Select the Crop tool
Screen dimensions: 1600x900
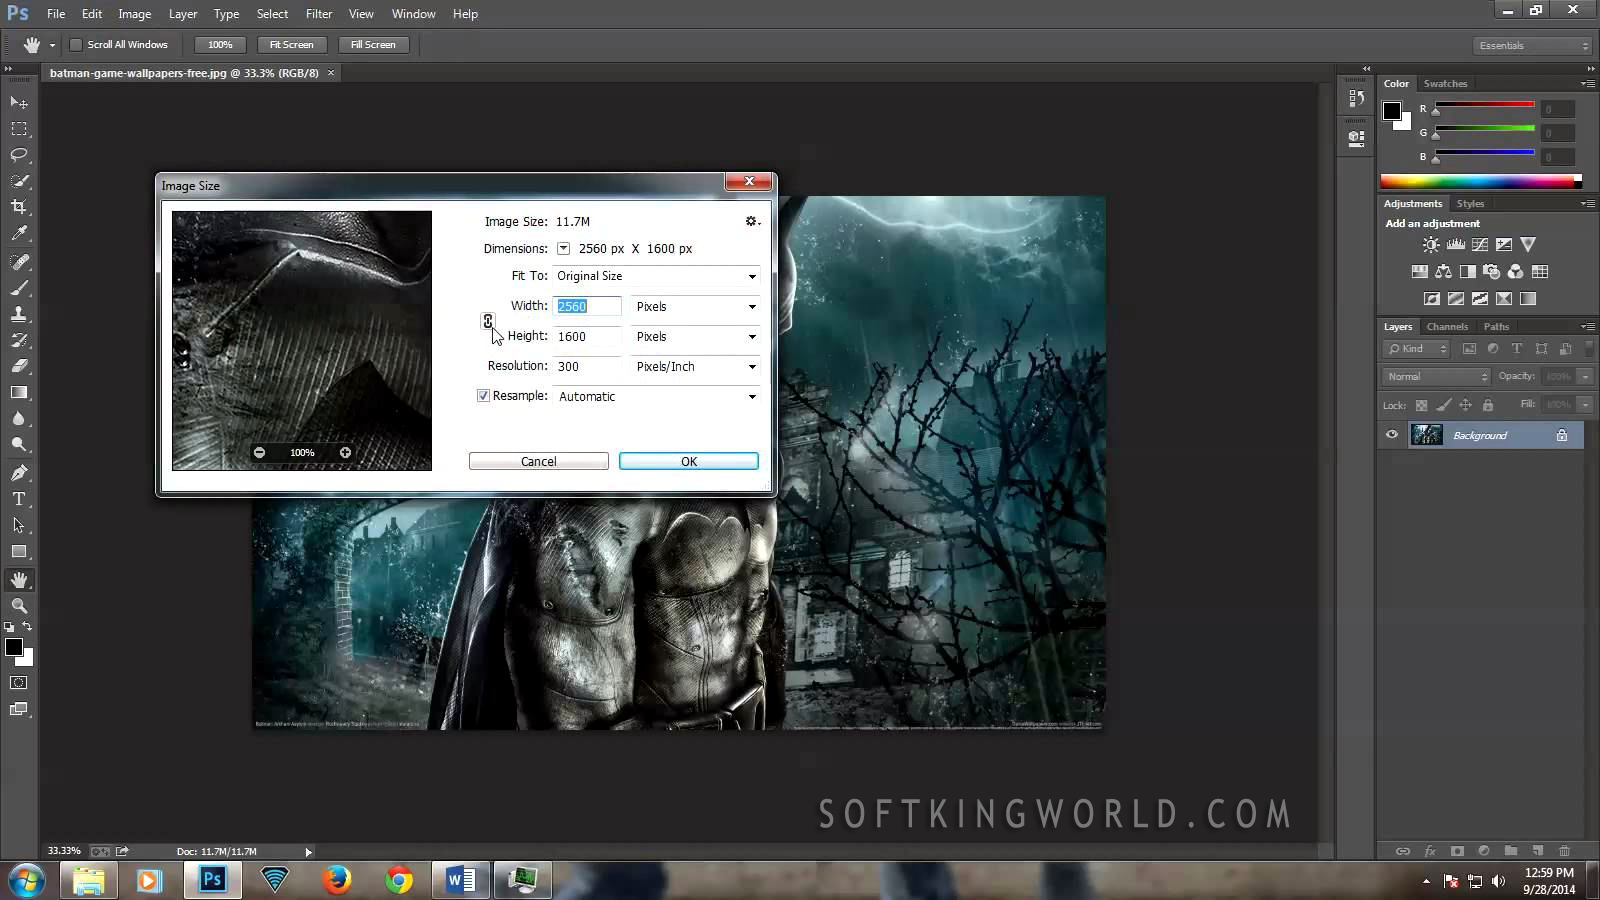(19, 207)
